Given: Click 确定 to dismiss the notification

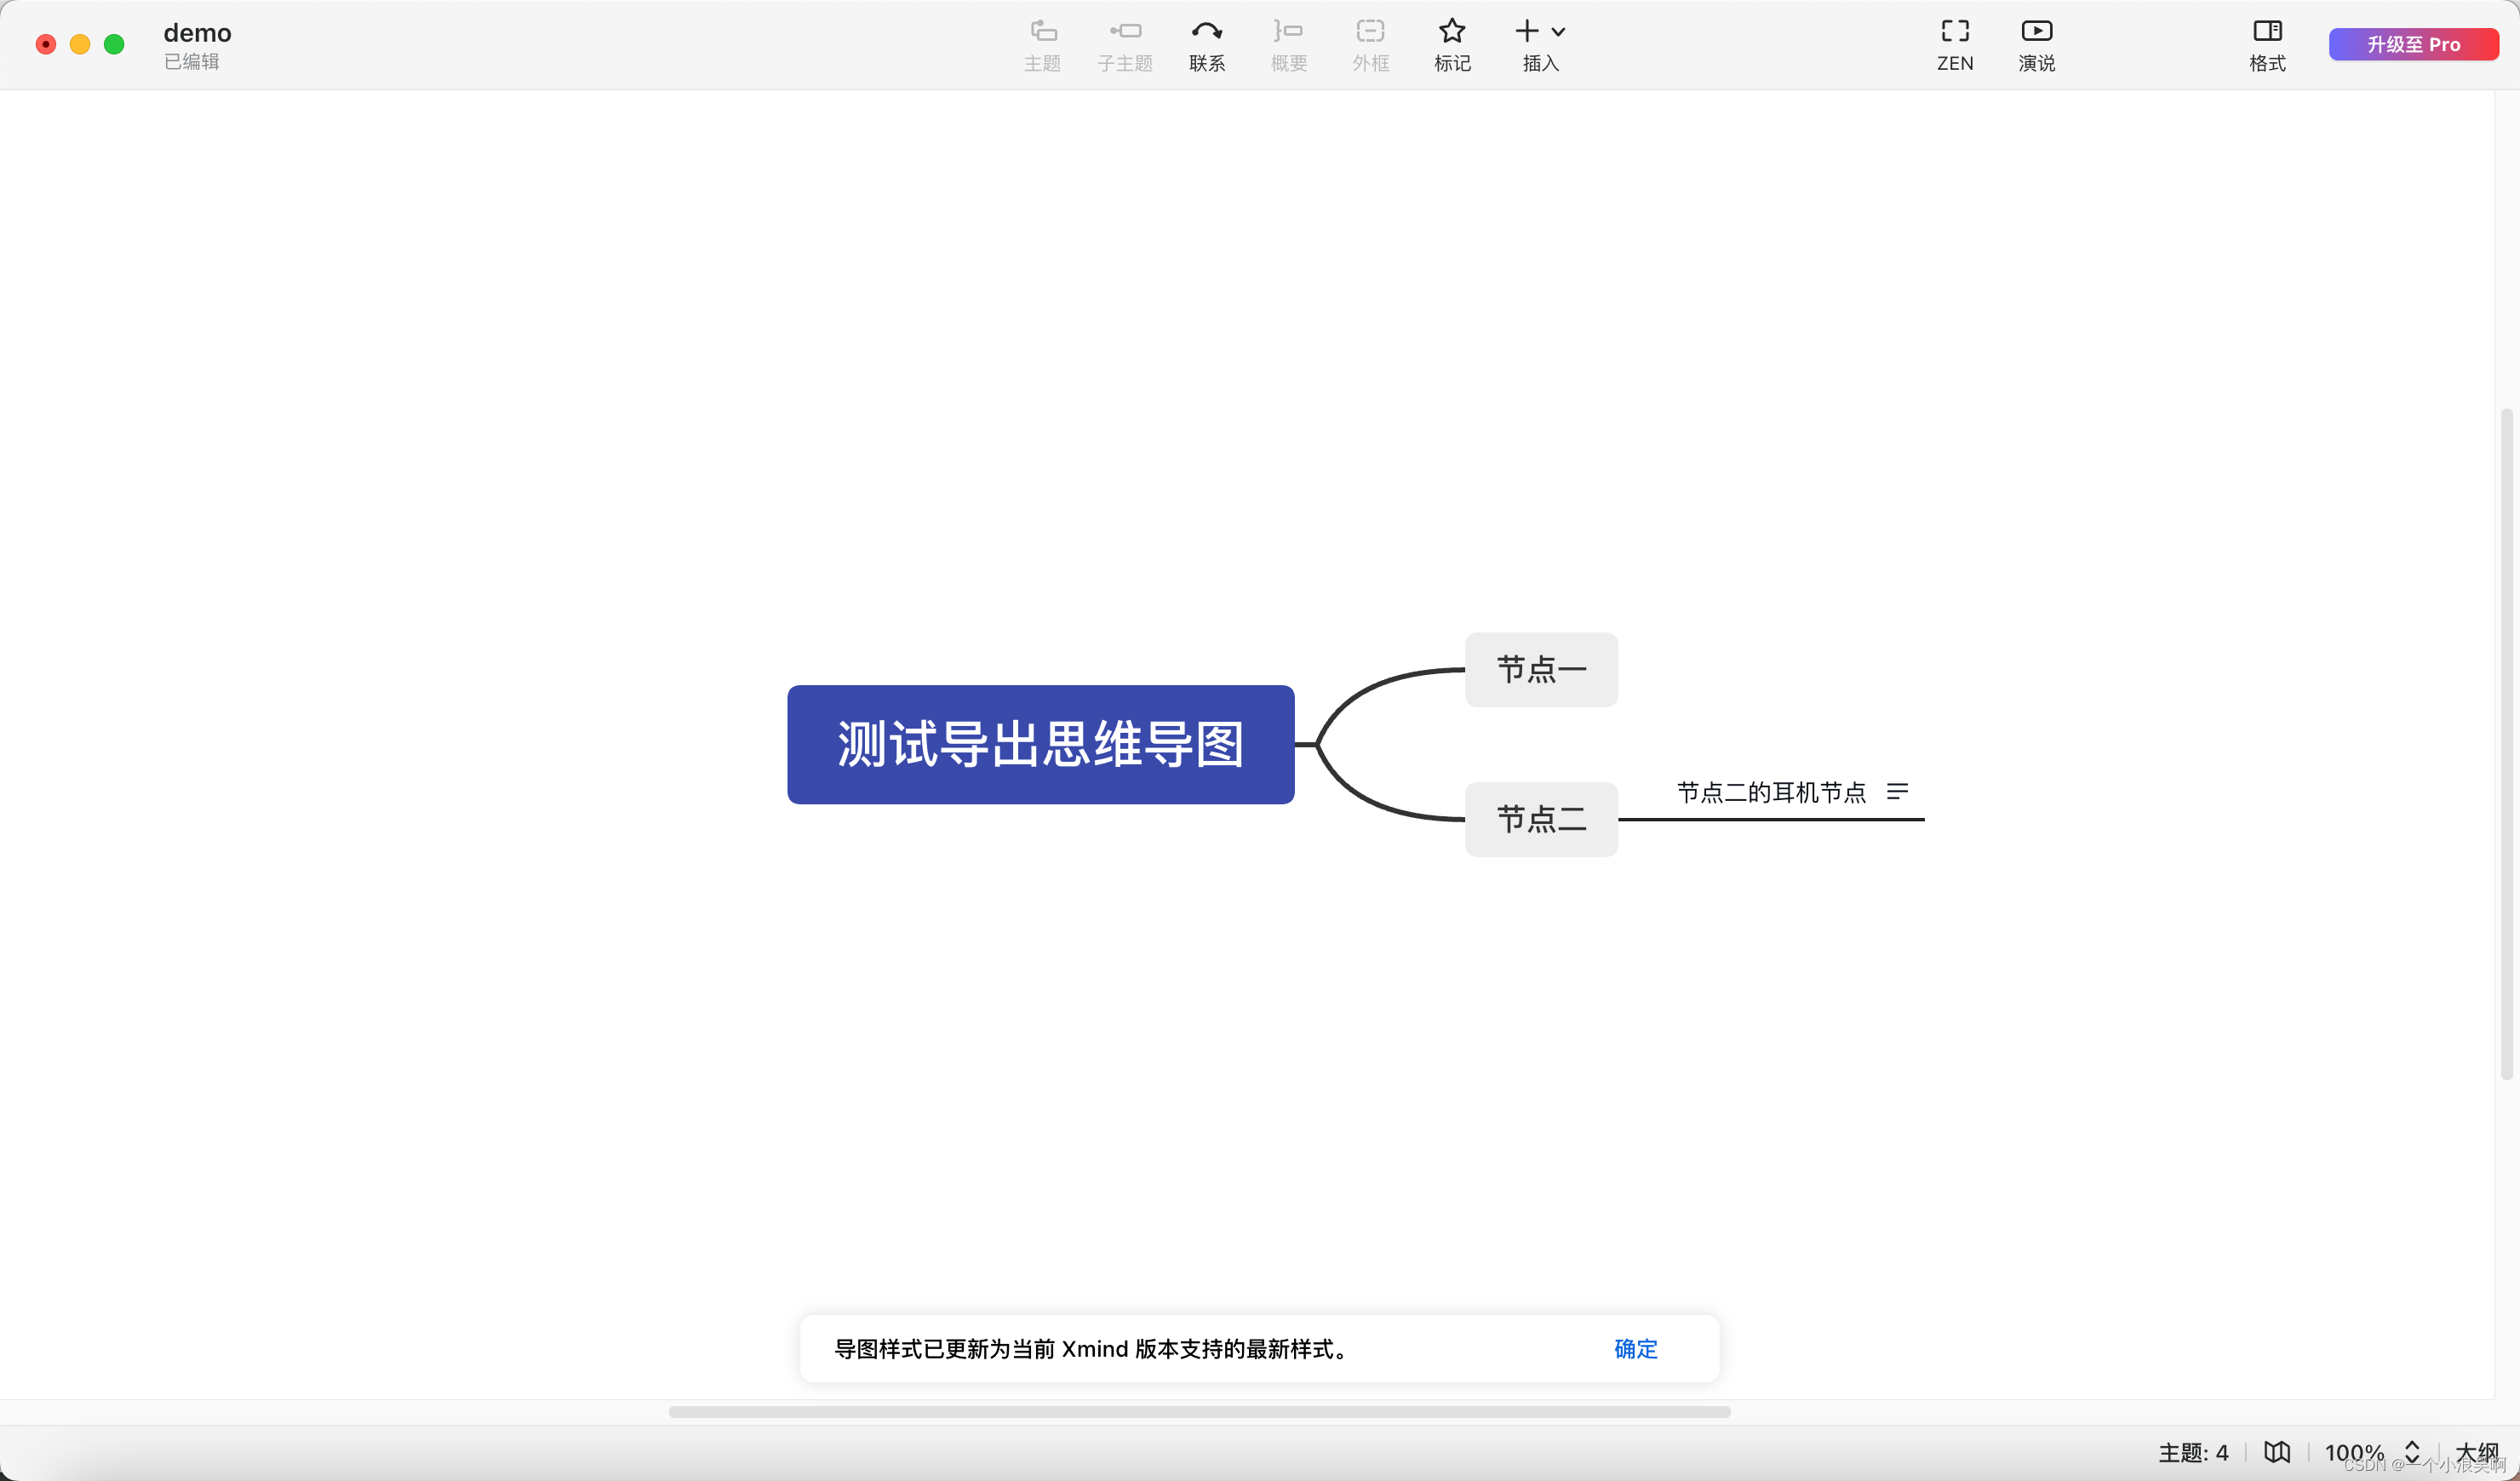Looking at the screenshot, I should point(1635,1349).
